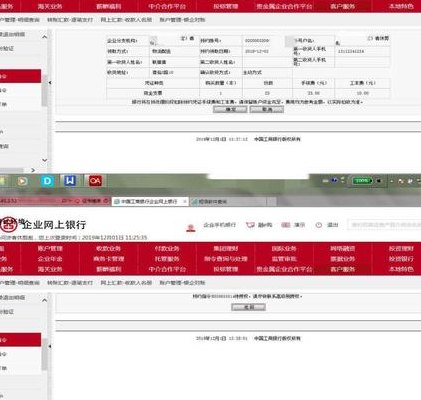Open 网络融资 menu in lower page
Screen dimensions: 421x400
point(343,248)
